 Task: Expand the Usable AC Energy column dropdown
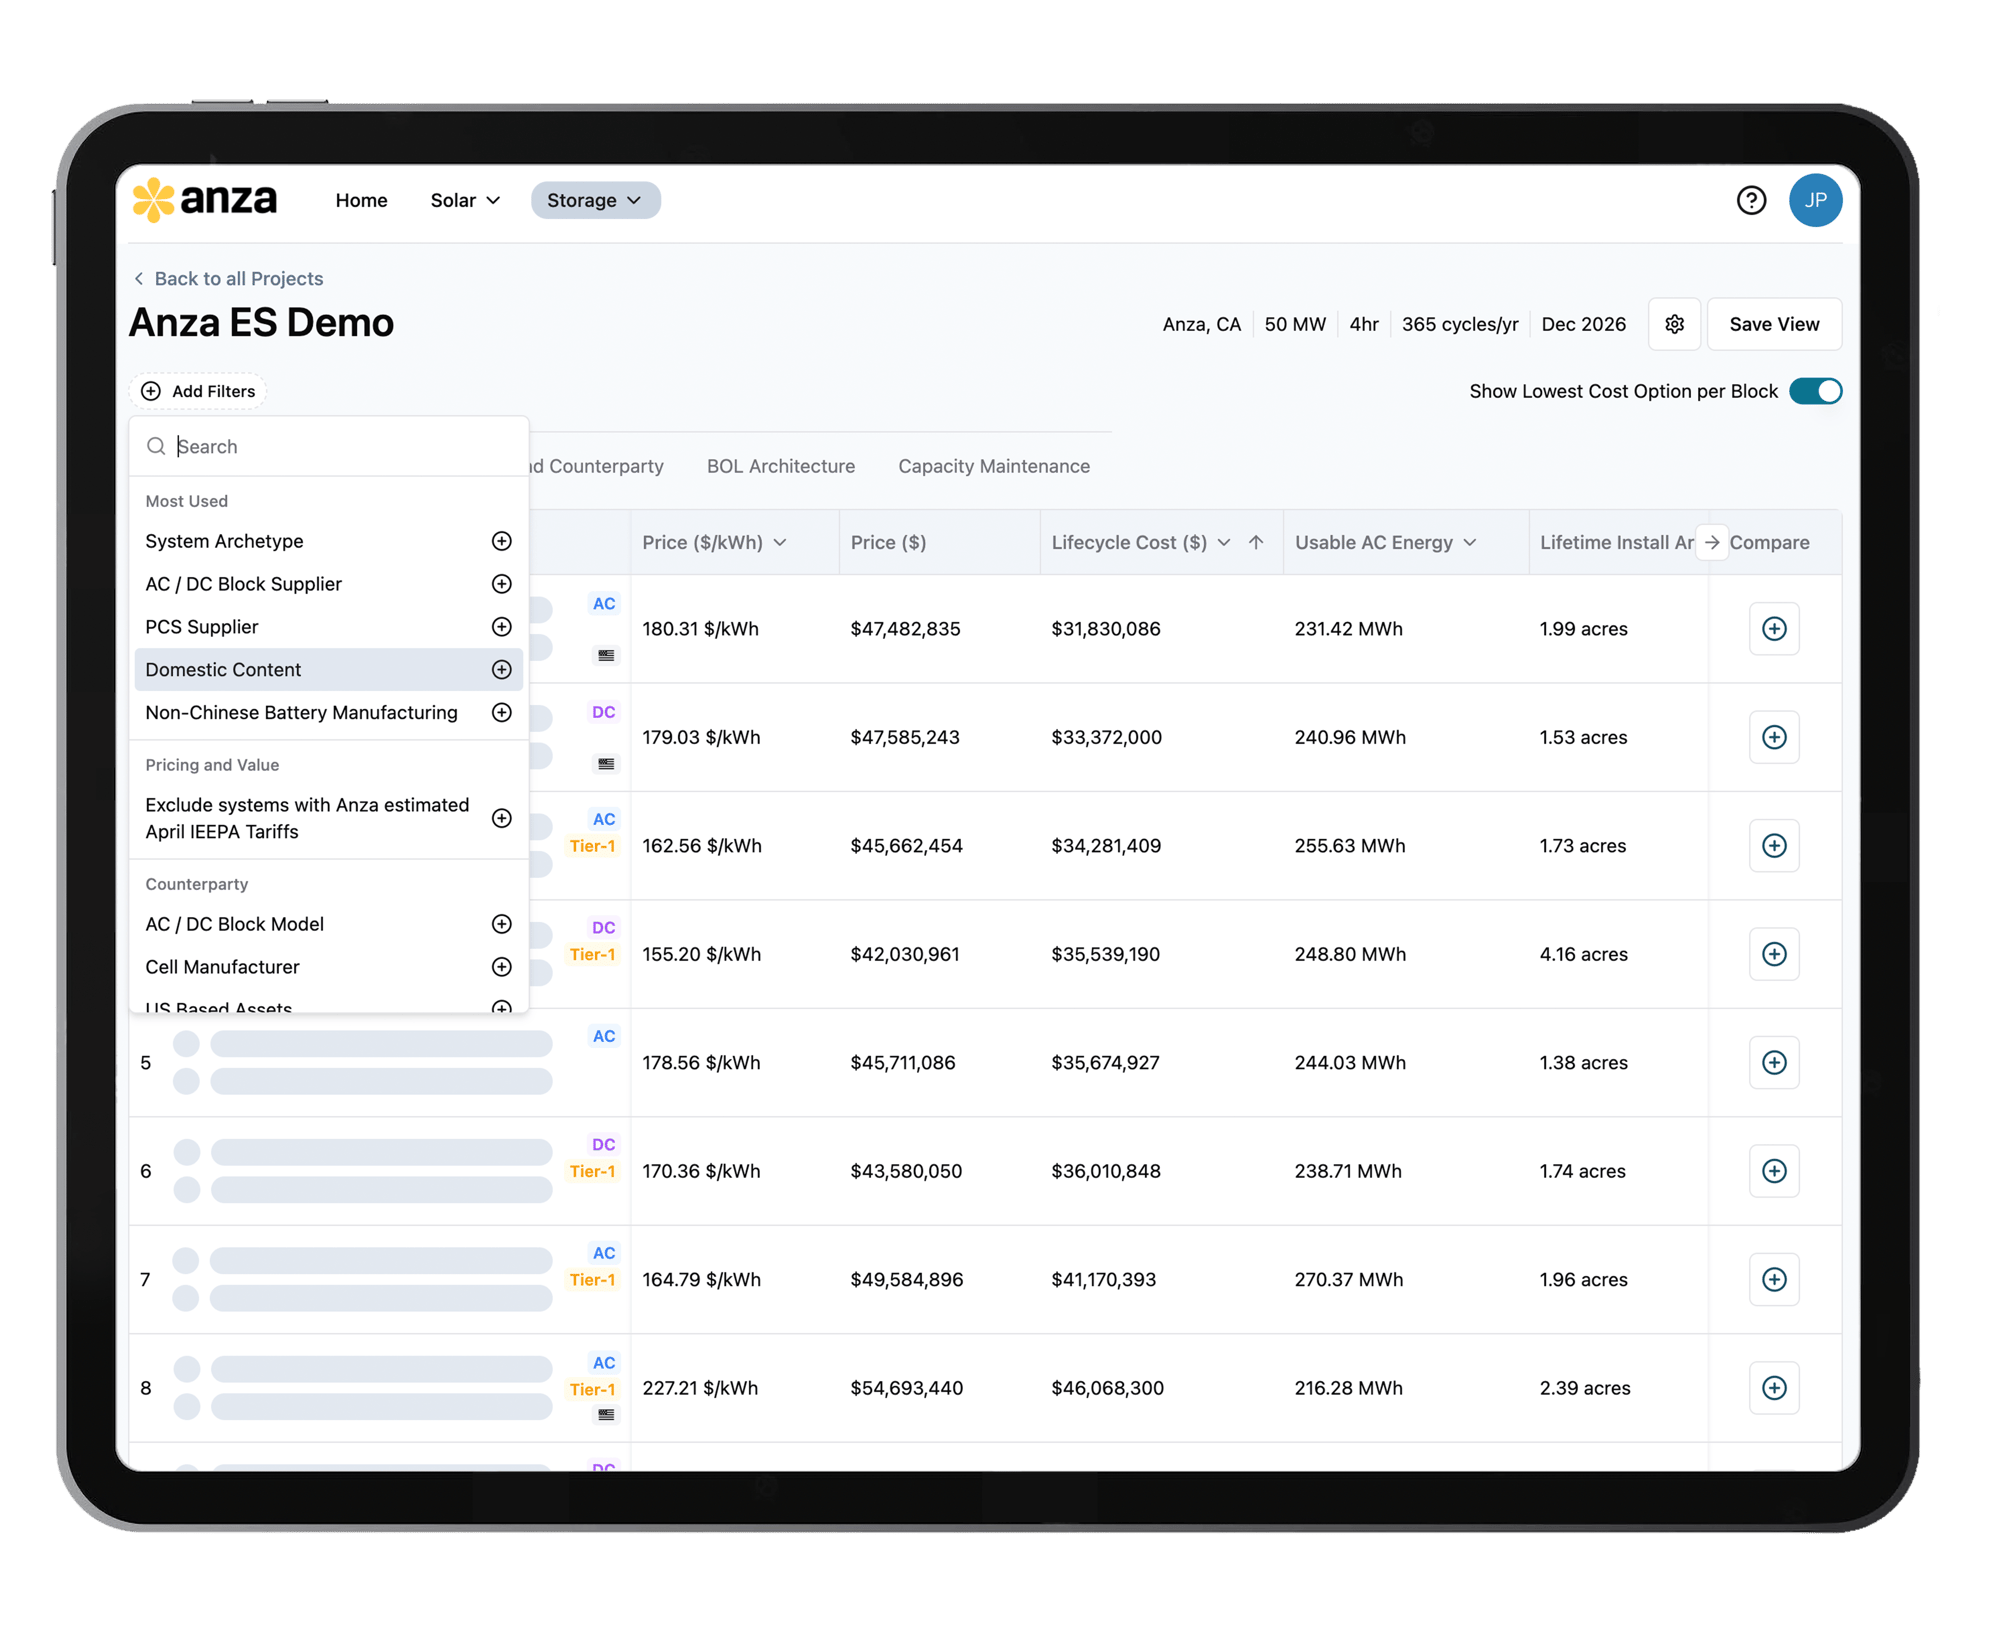pyautogui.click(x=1470, y=542)
